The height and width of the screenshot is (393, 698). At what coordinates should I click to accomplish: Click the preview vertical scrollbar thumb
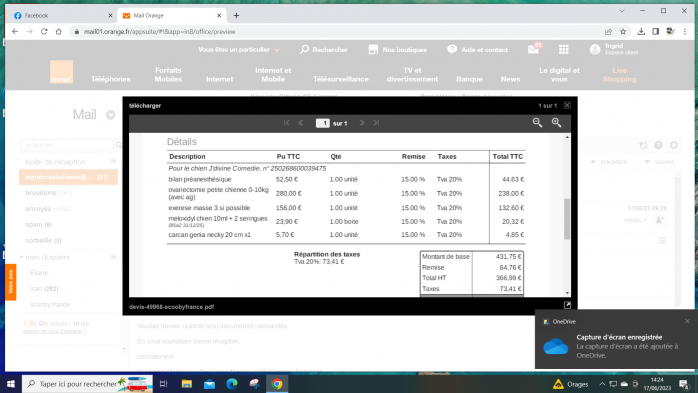tap(567, 219)
